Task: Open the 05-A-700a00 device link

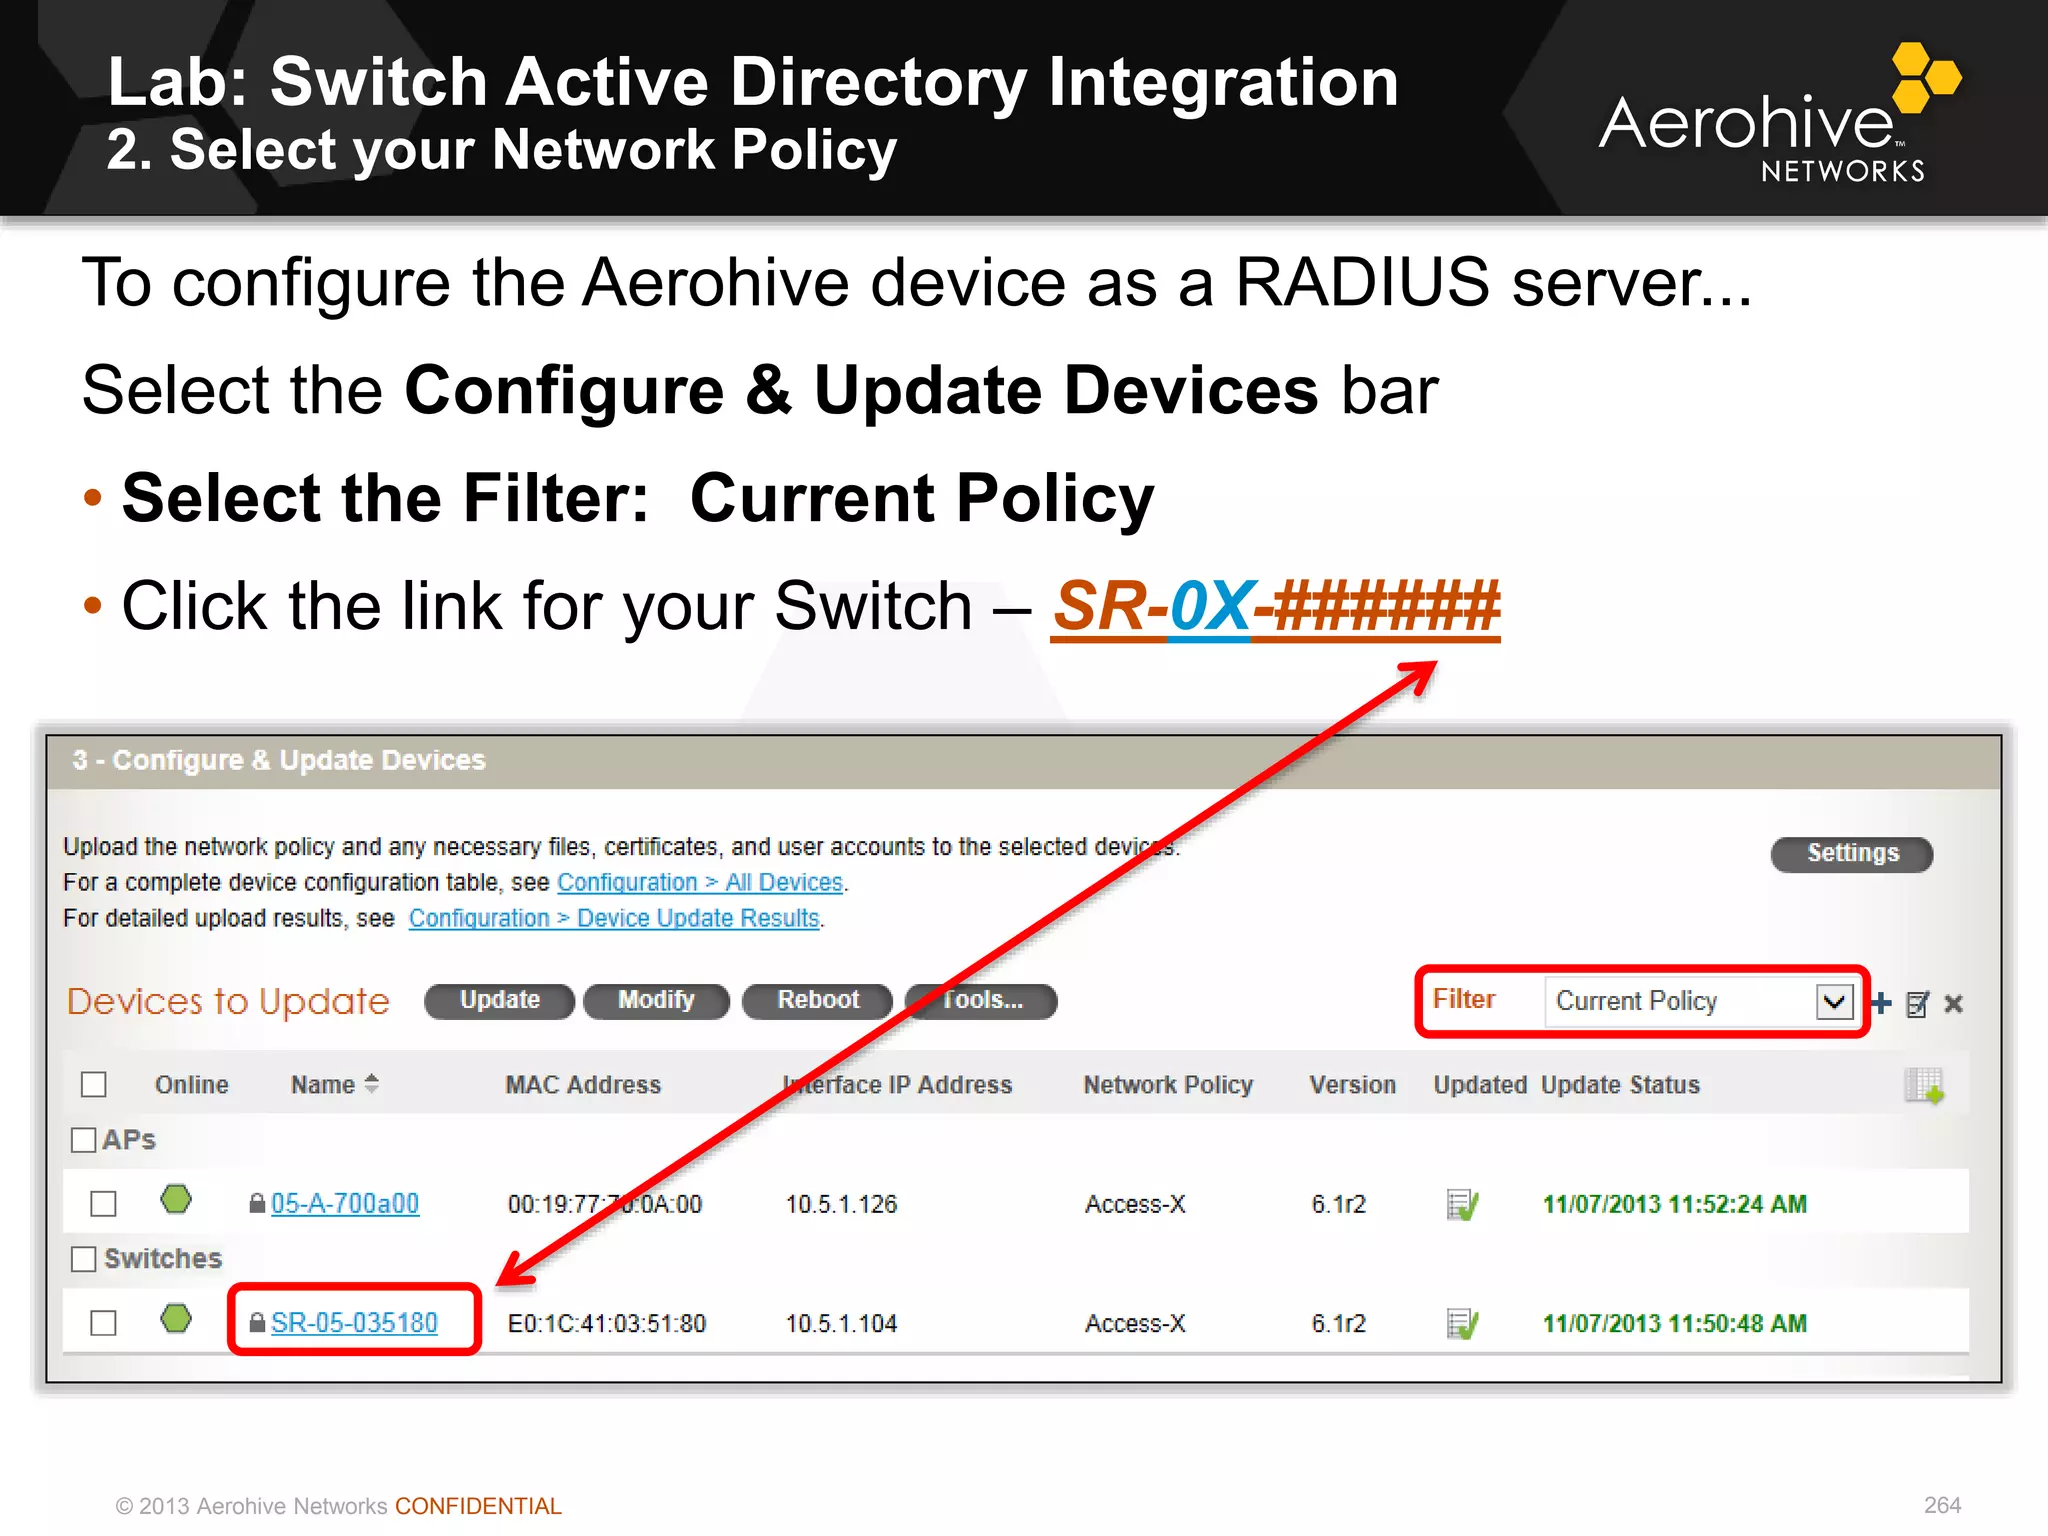Action: pyautogui.click(x=345, y=1204)
